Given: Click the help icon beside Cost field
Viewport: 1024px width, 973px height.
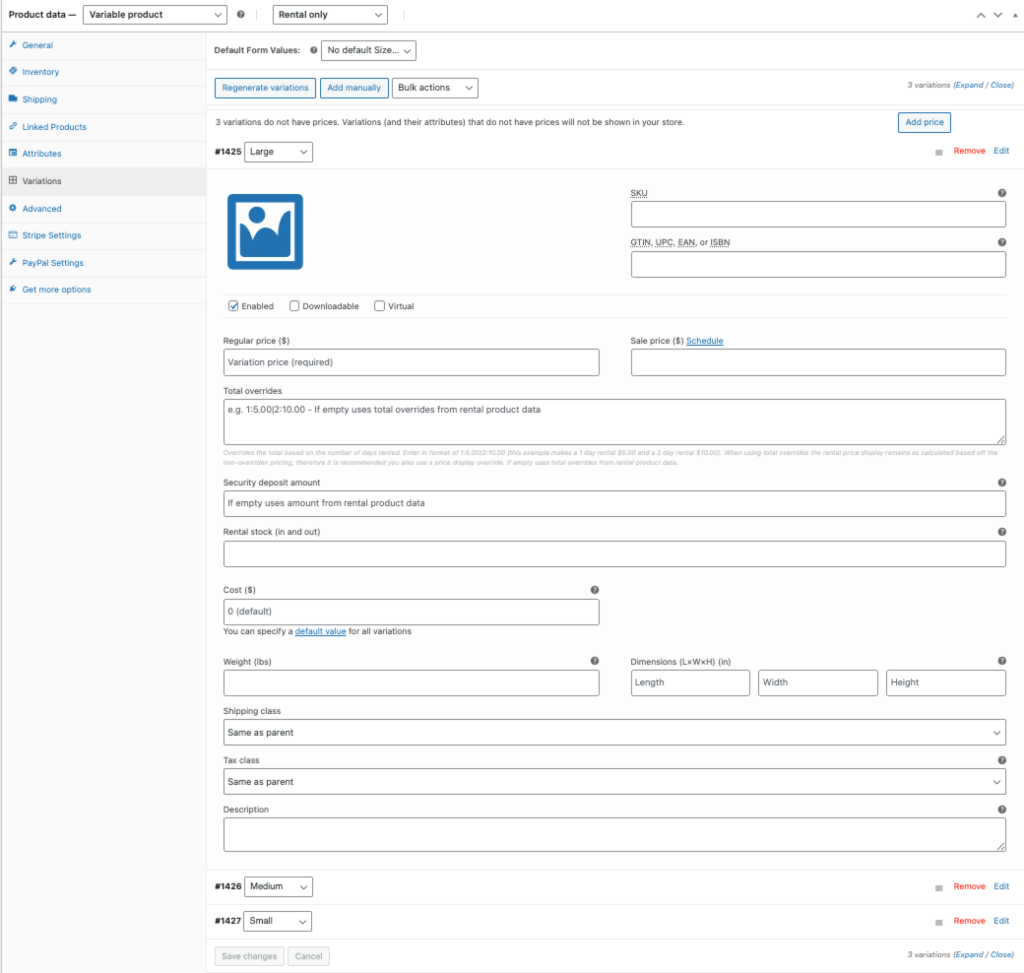Looking at the screenshot, I should (595, 590).
